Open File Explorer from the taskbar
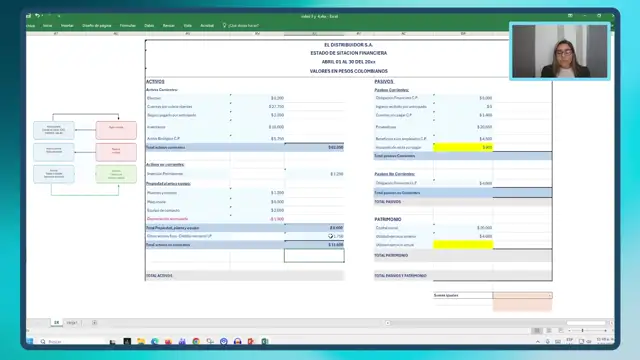Image resolution: width=640 pixels, height=360 pixels. [141, 341]
